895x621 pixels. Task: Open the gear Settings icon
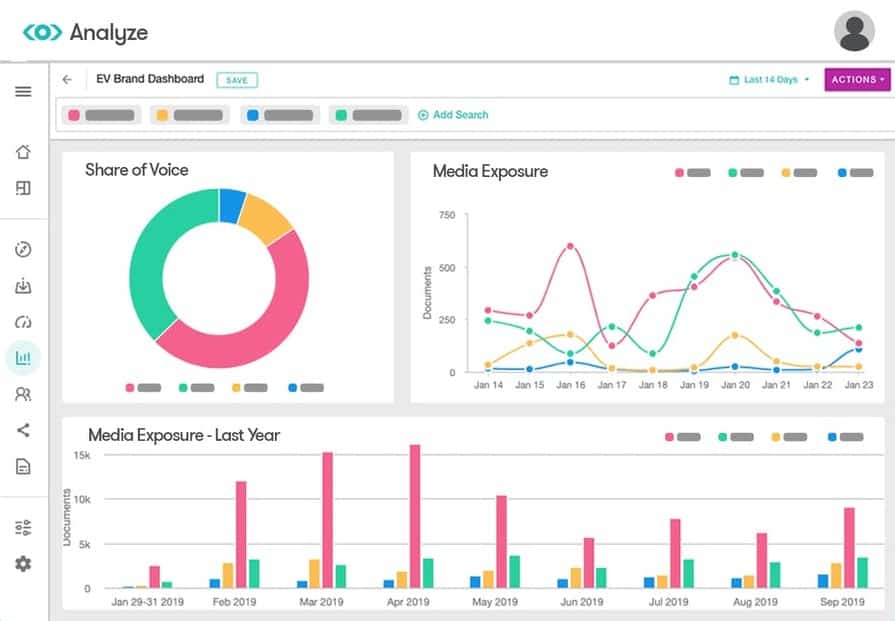pyautogui.click(x=23, y=564)
